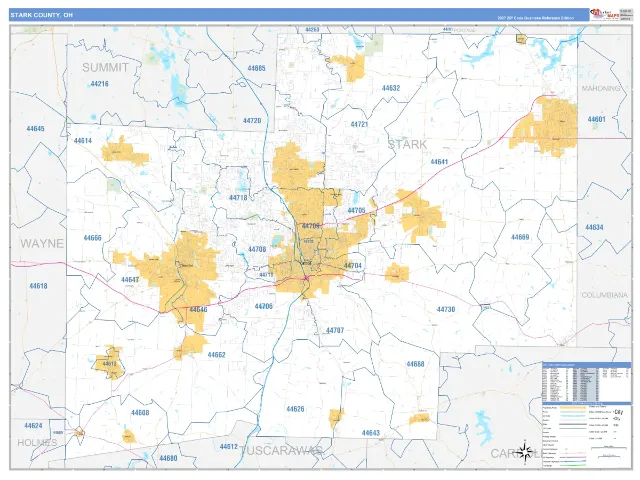Select the TUSCARAWAS county label
The width and height of the screenshot is (640, 480).
281,451
